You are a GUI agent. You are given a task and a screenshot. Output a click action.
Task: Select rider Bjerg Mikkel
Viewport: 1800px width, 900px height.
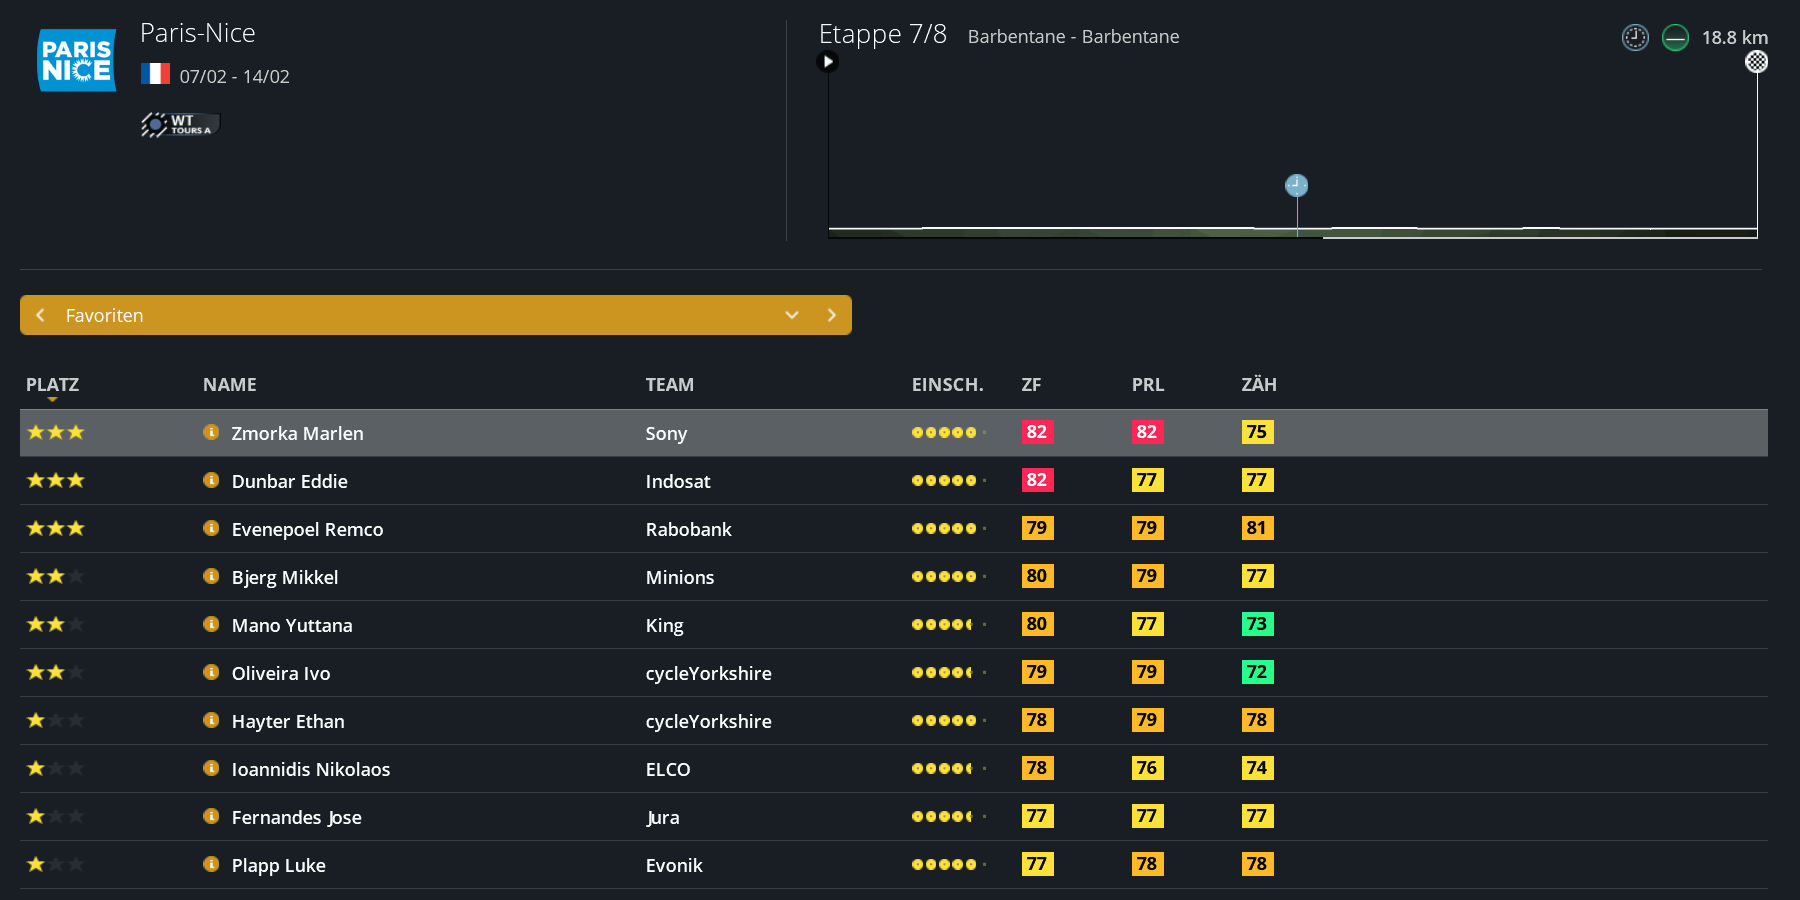click(x=284, y=577)
